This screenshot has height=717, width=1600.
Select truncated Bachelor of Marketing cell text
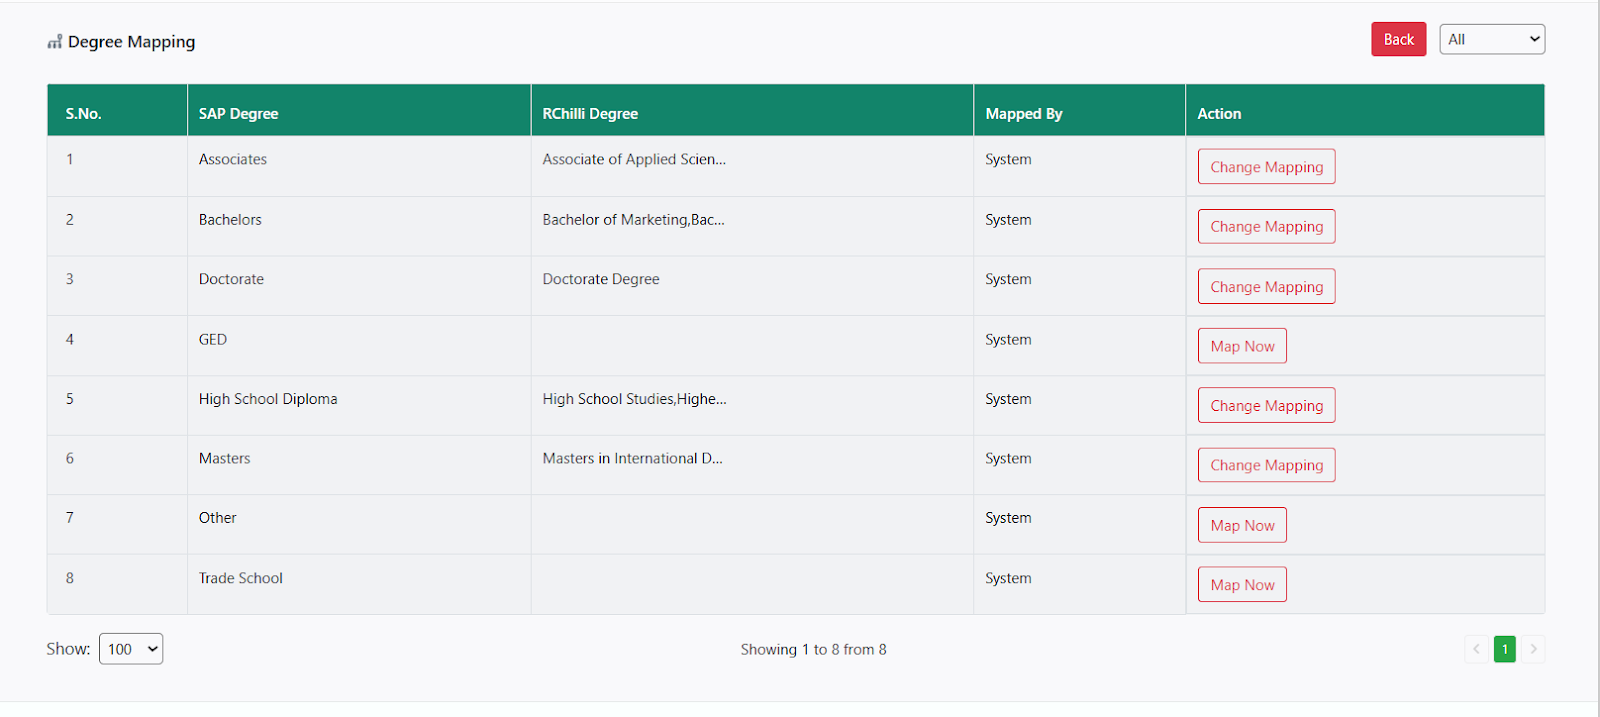(x=633, y=220)
